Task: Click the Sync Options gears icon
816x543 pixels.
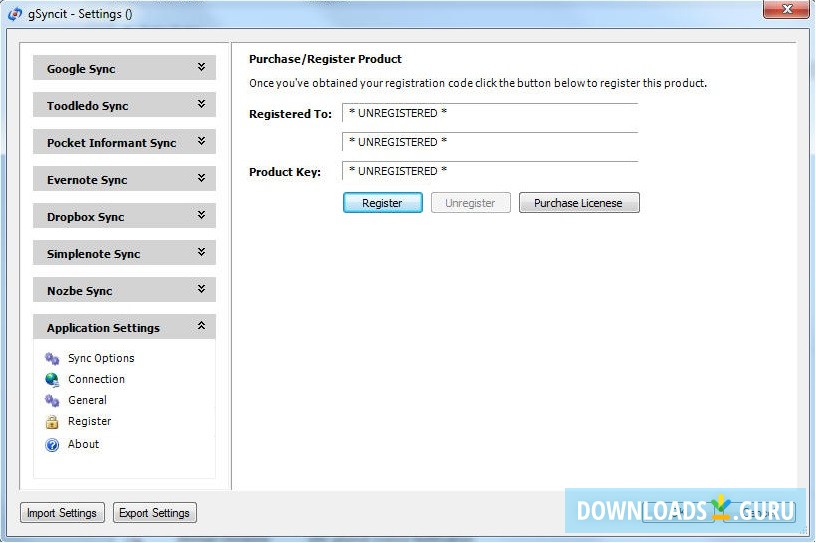Action: point(52,359)
